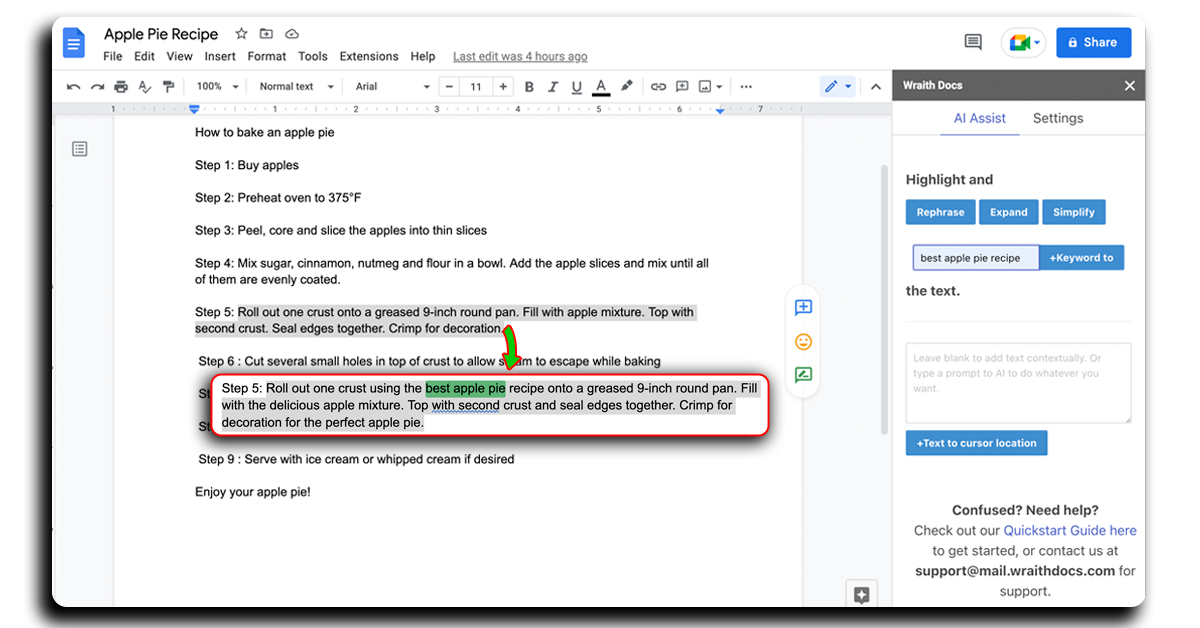Click the Print icon in toolbar

pos(121,87)
